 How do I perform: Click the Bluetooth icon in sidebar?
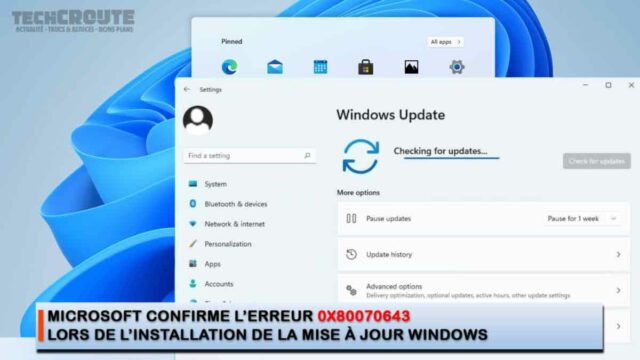pos(193,204)
